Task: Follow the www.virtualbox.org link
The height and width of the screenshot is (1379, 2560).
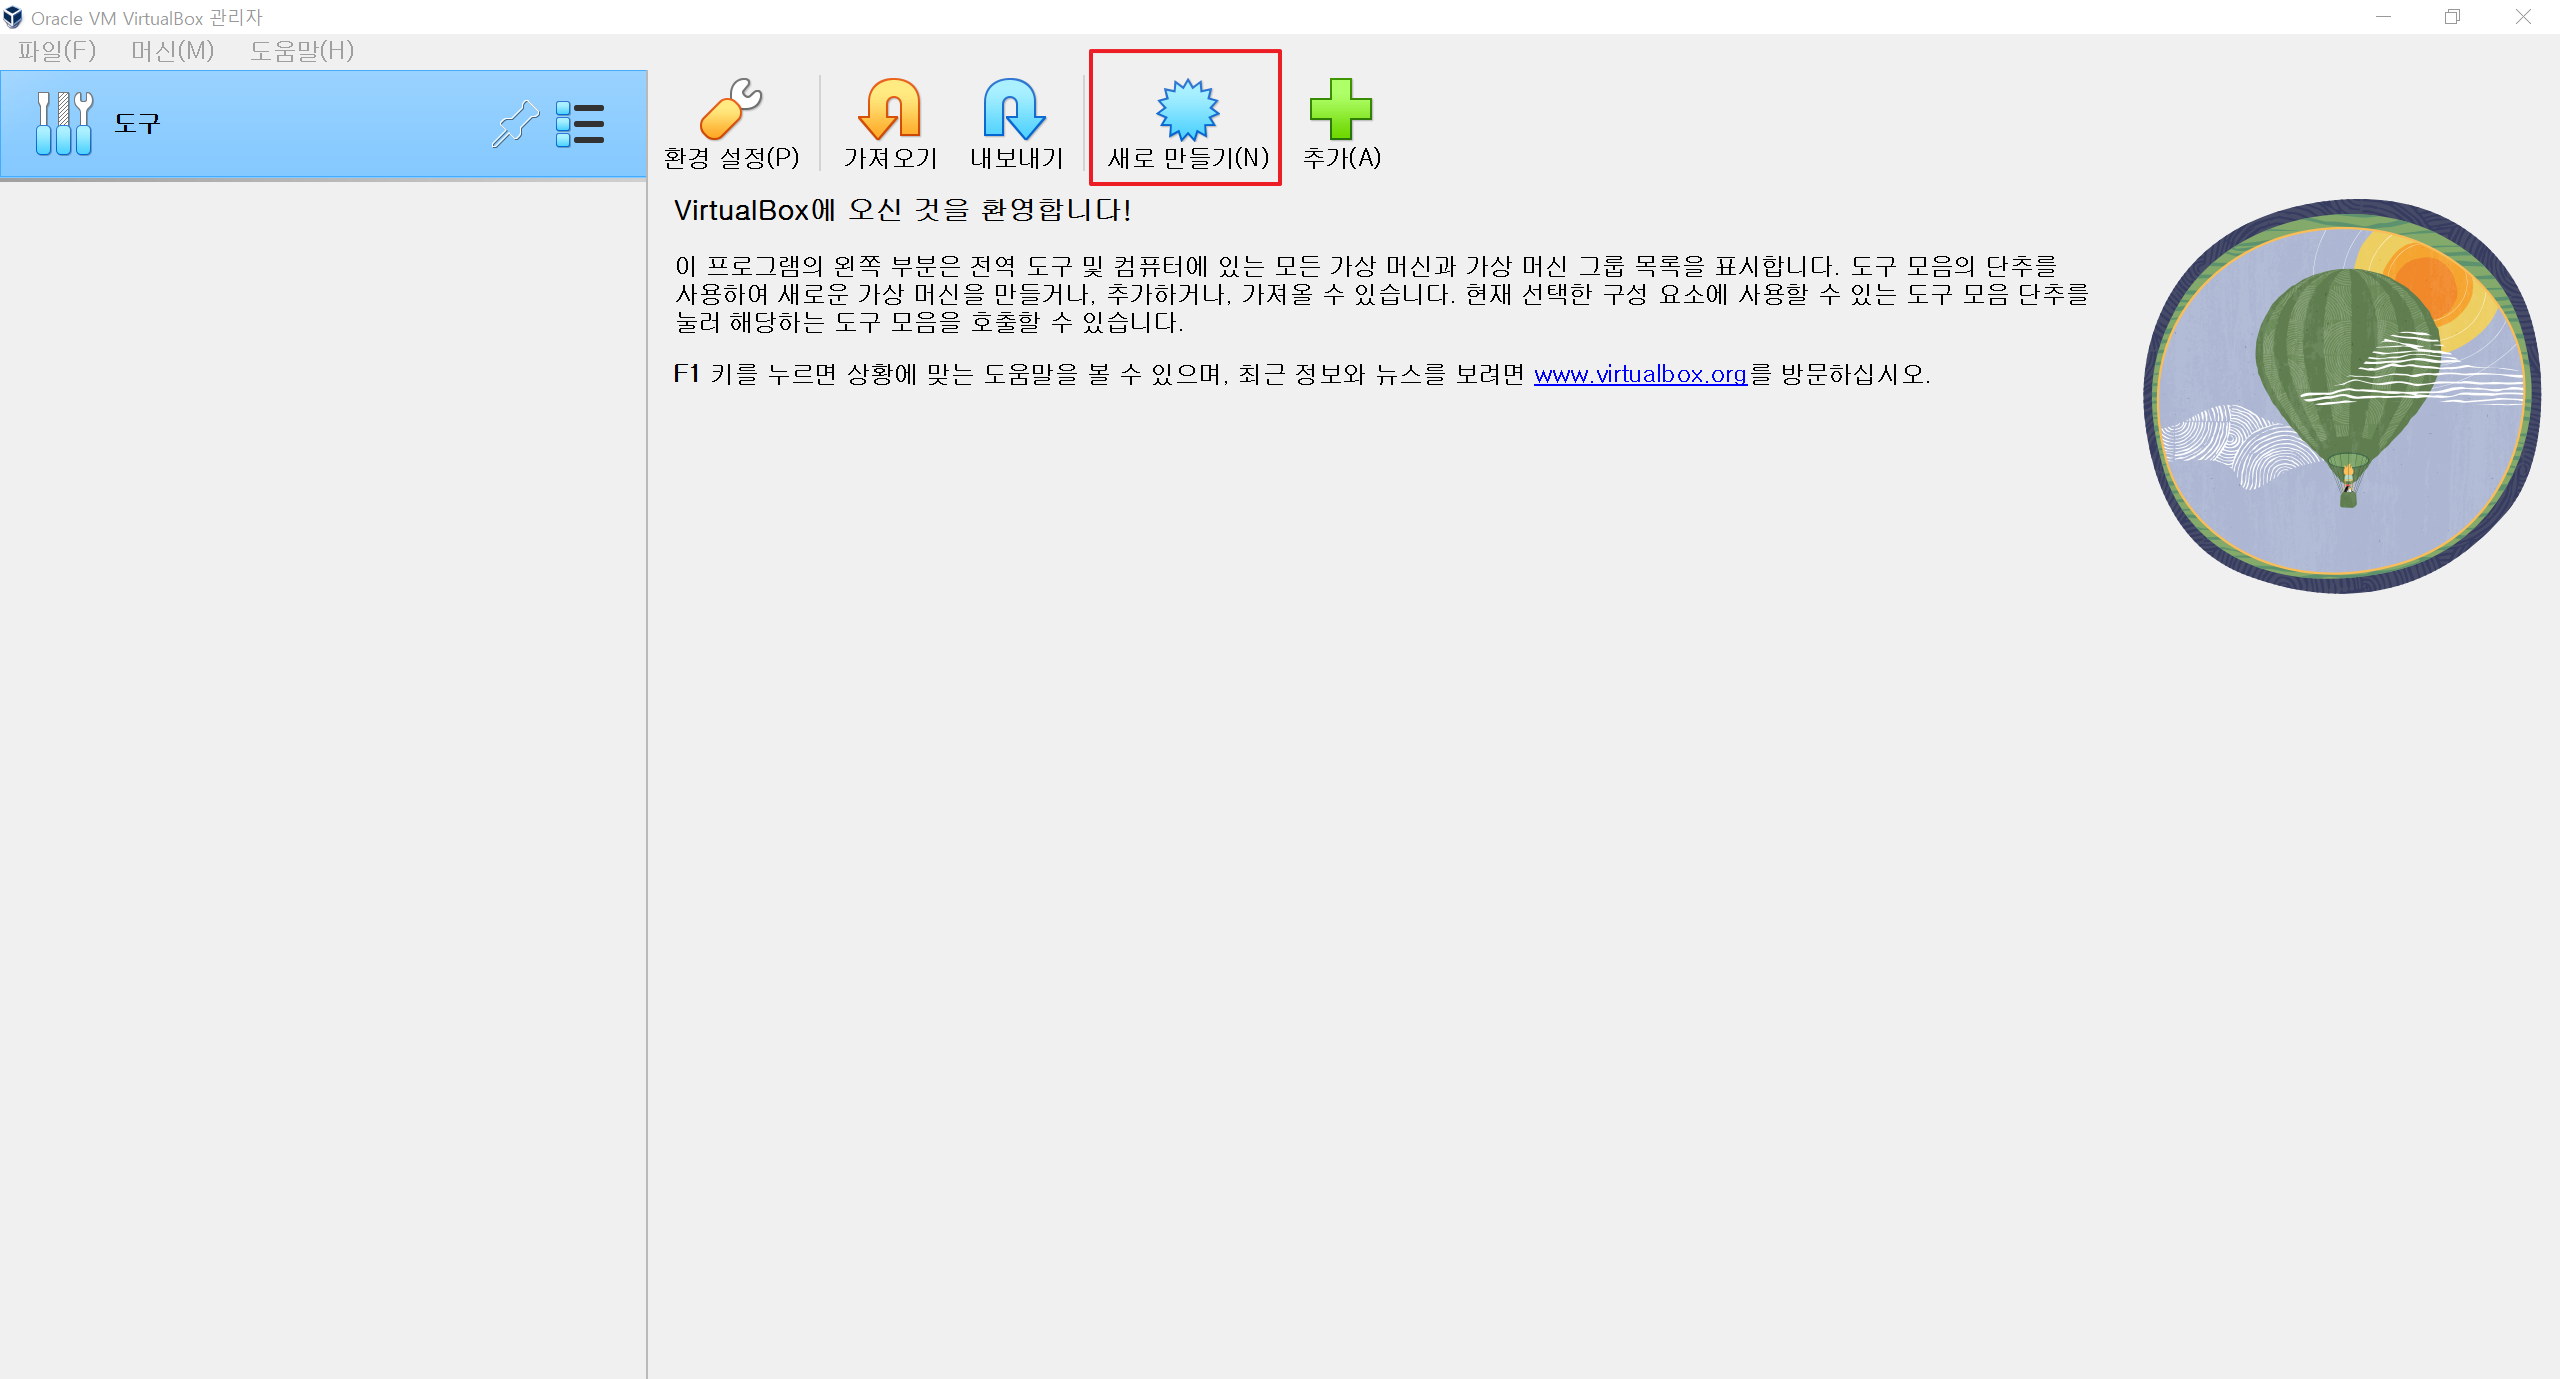Action: coord(1640,374)
